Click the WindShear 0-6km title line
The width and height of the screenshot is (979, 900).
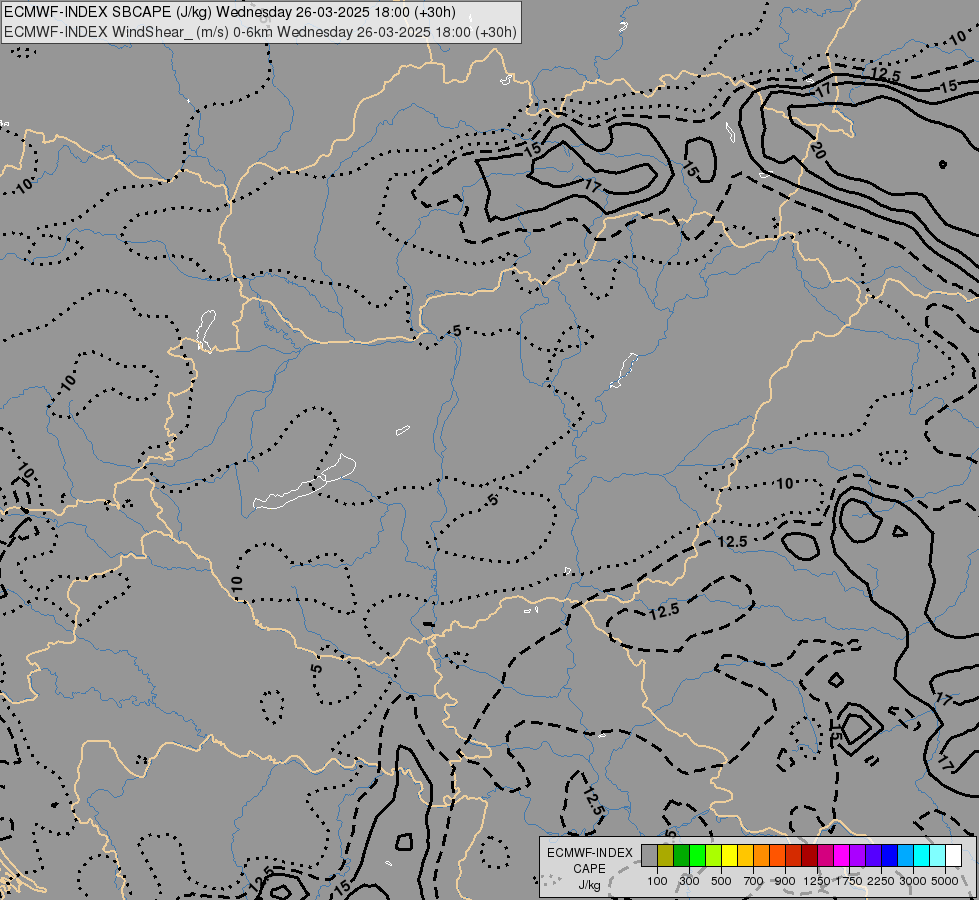pyautogui.click(x=260, y=32)
